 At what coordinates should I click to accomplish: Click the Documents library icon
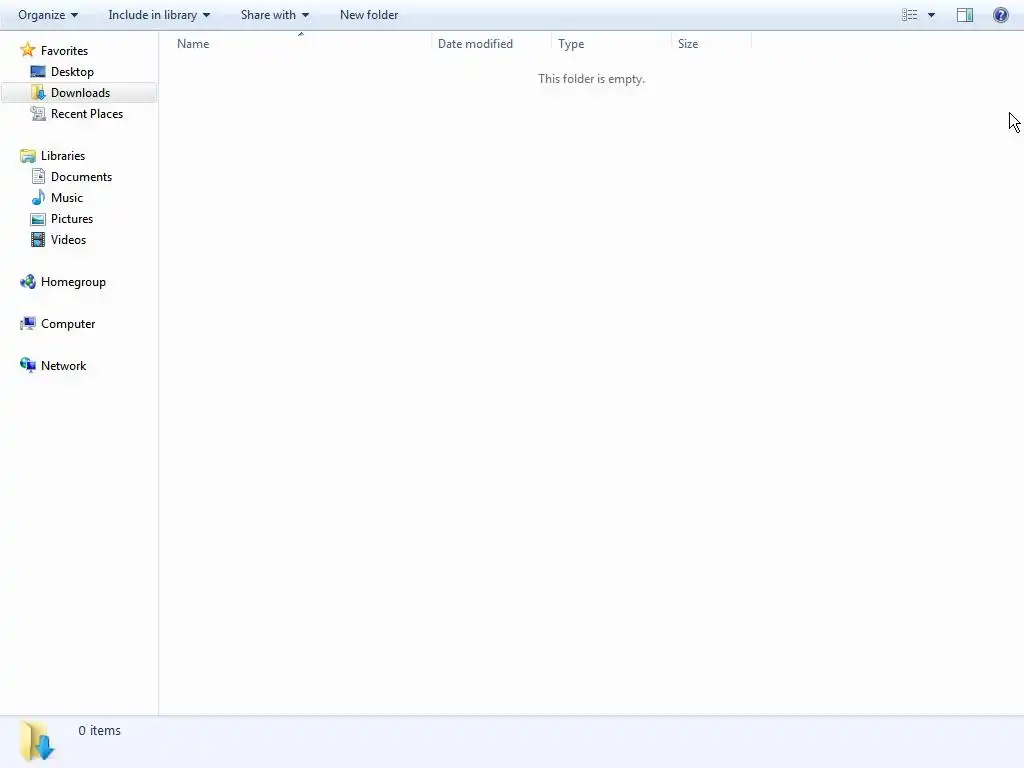pos(38,176)
